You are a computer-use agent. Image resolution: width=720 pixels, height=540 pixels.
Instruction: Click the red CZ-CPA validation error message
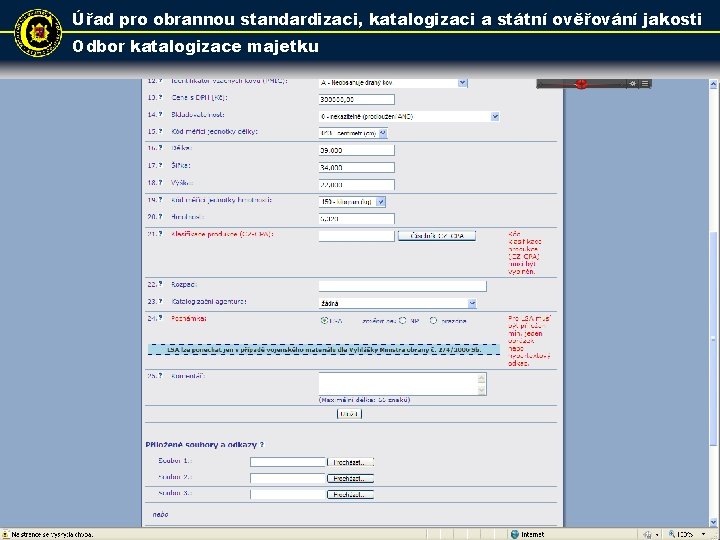[x=524, y=253]
